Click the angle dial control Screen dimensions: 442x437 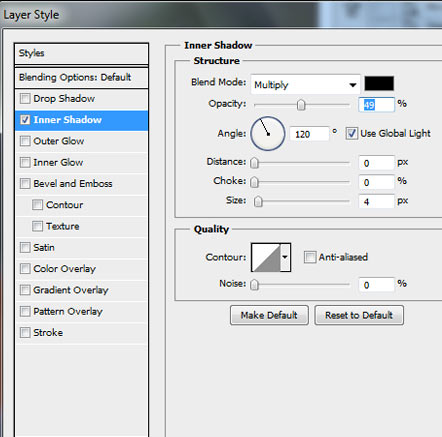[268, 133]
